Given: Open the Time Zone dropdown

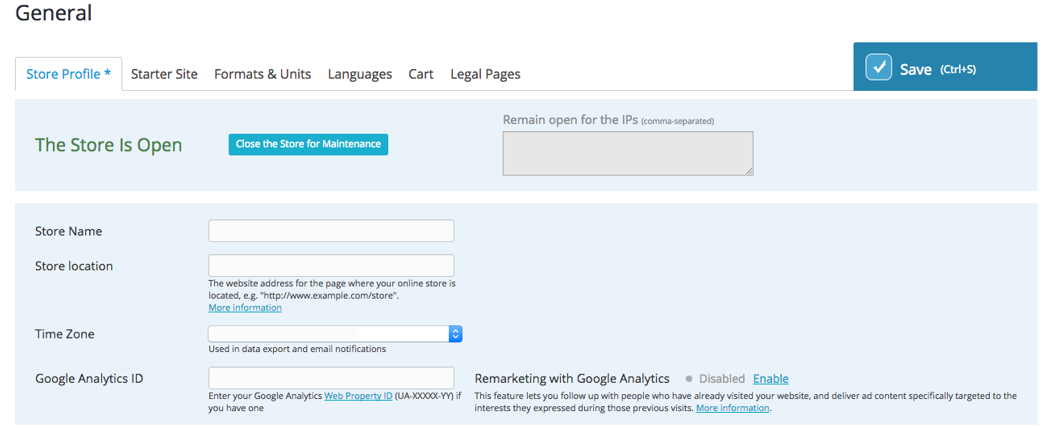Looking at the screenshot, I should pos(335,334).
